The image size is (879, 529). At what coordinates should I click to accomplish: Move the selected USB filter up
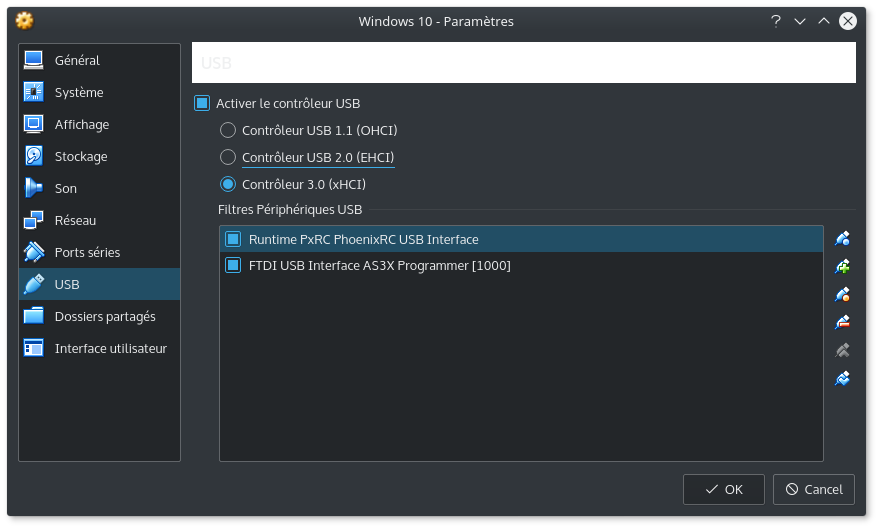842,351
